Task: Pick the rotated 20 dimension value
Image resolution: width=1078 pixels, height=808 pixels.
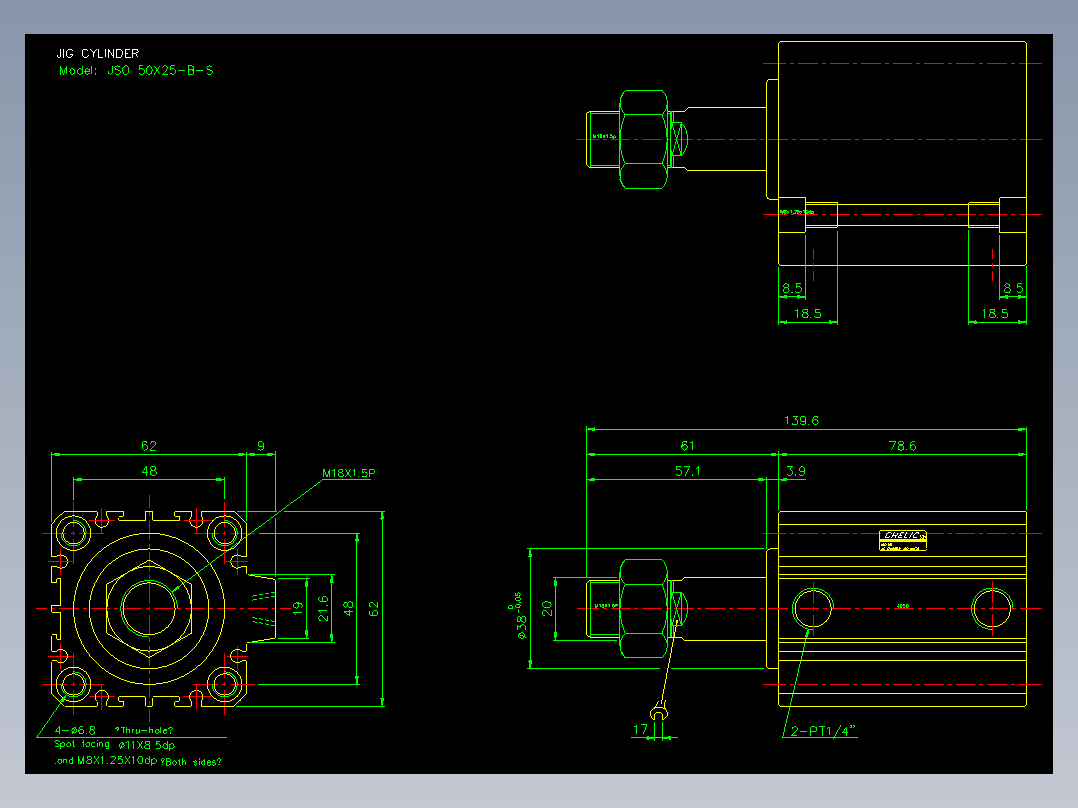Action: pyautogui.click(x=547, y=609)
